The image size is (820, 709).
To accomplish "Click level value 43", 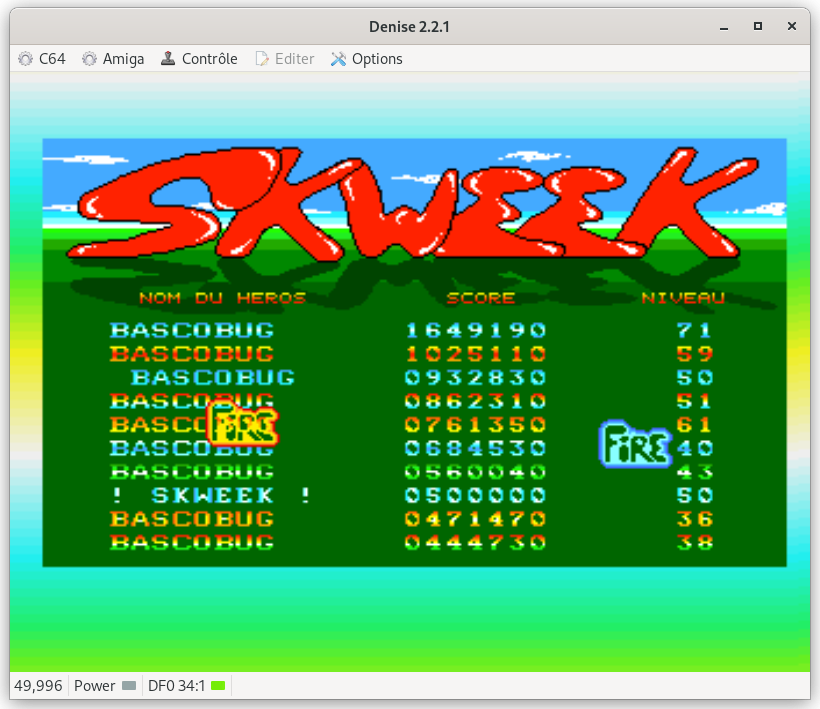I will [x=694, y=472].
